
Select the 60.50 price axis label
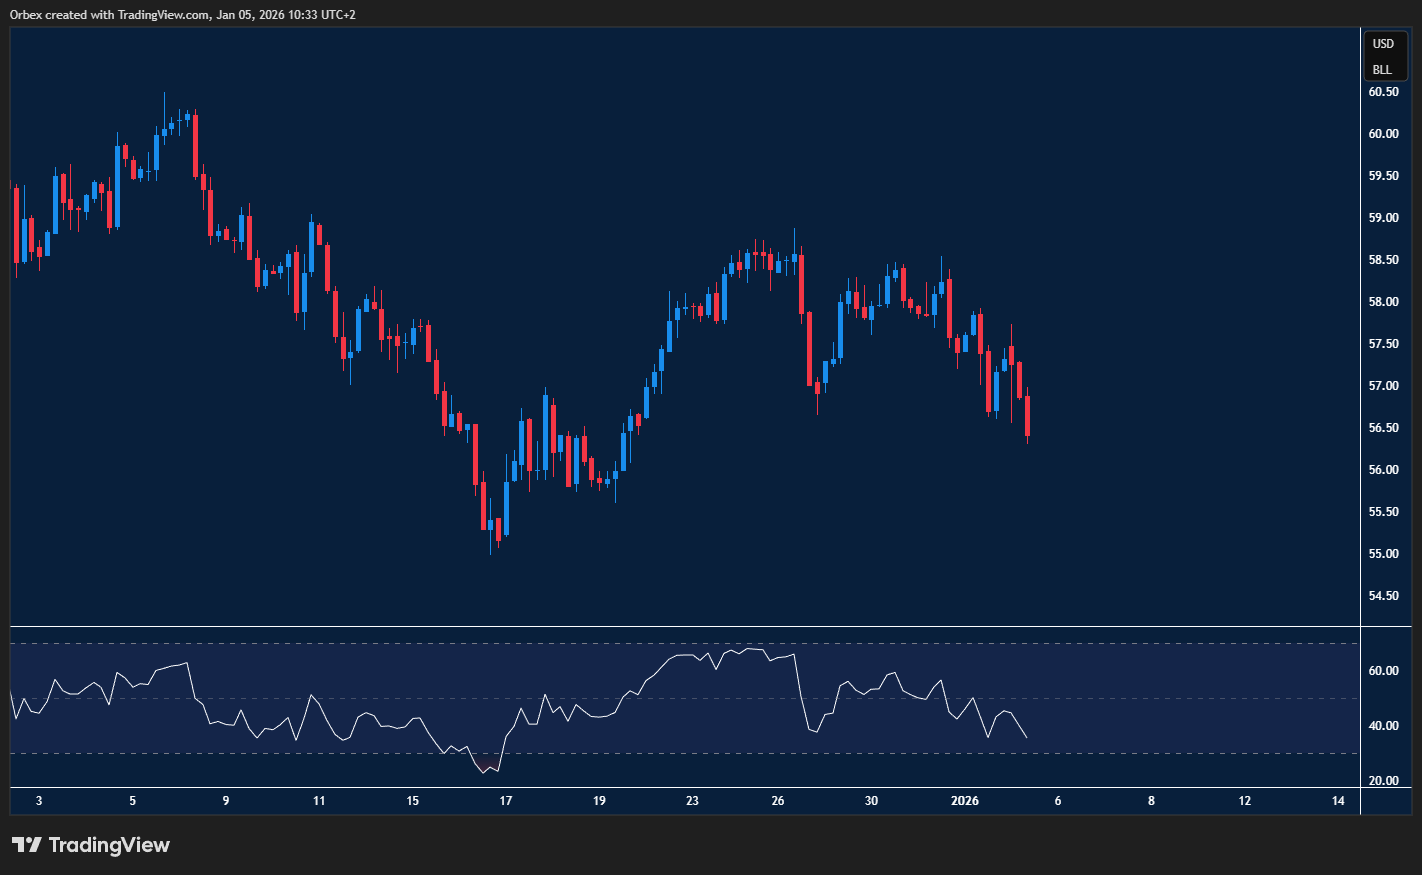[x=1383, y=92]
